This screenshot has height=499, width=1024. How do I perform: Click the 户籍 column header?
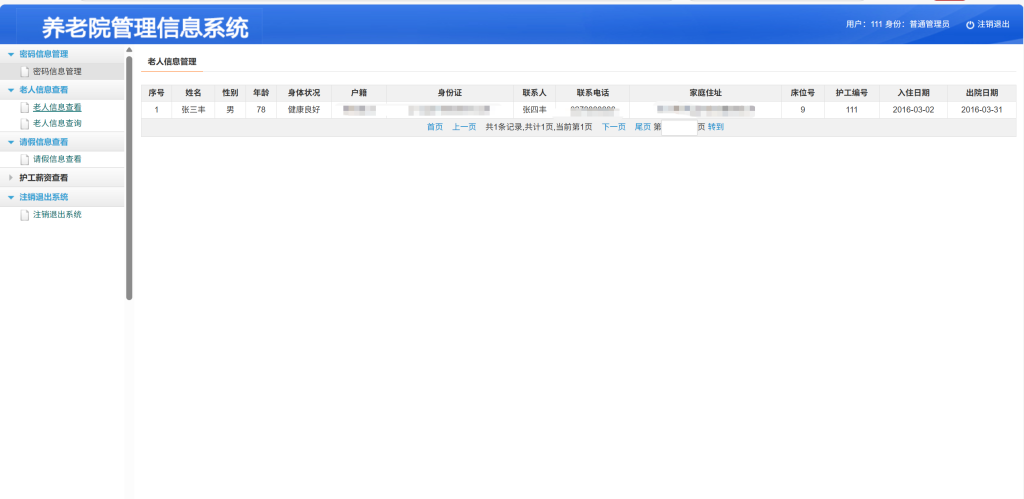click(x=359, y=93)
